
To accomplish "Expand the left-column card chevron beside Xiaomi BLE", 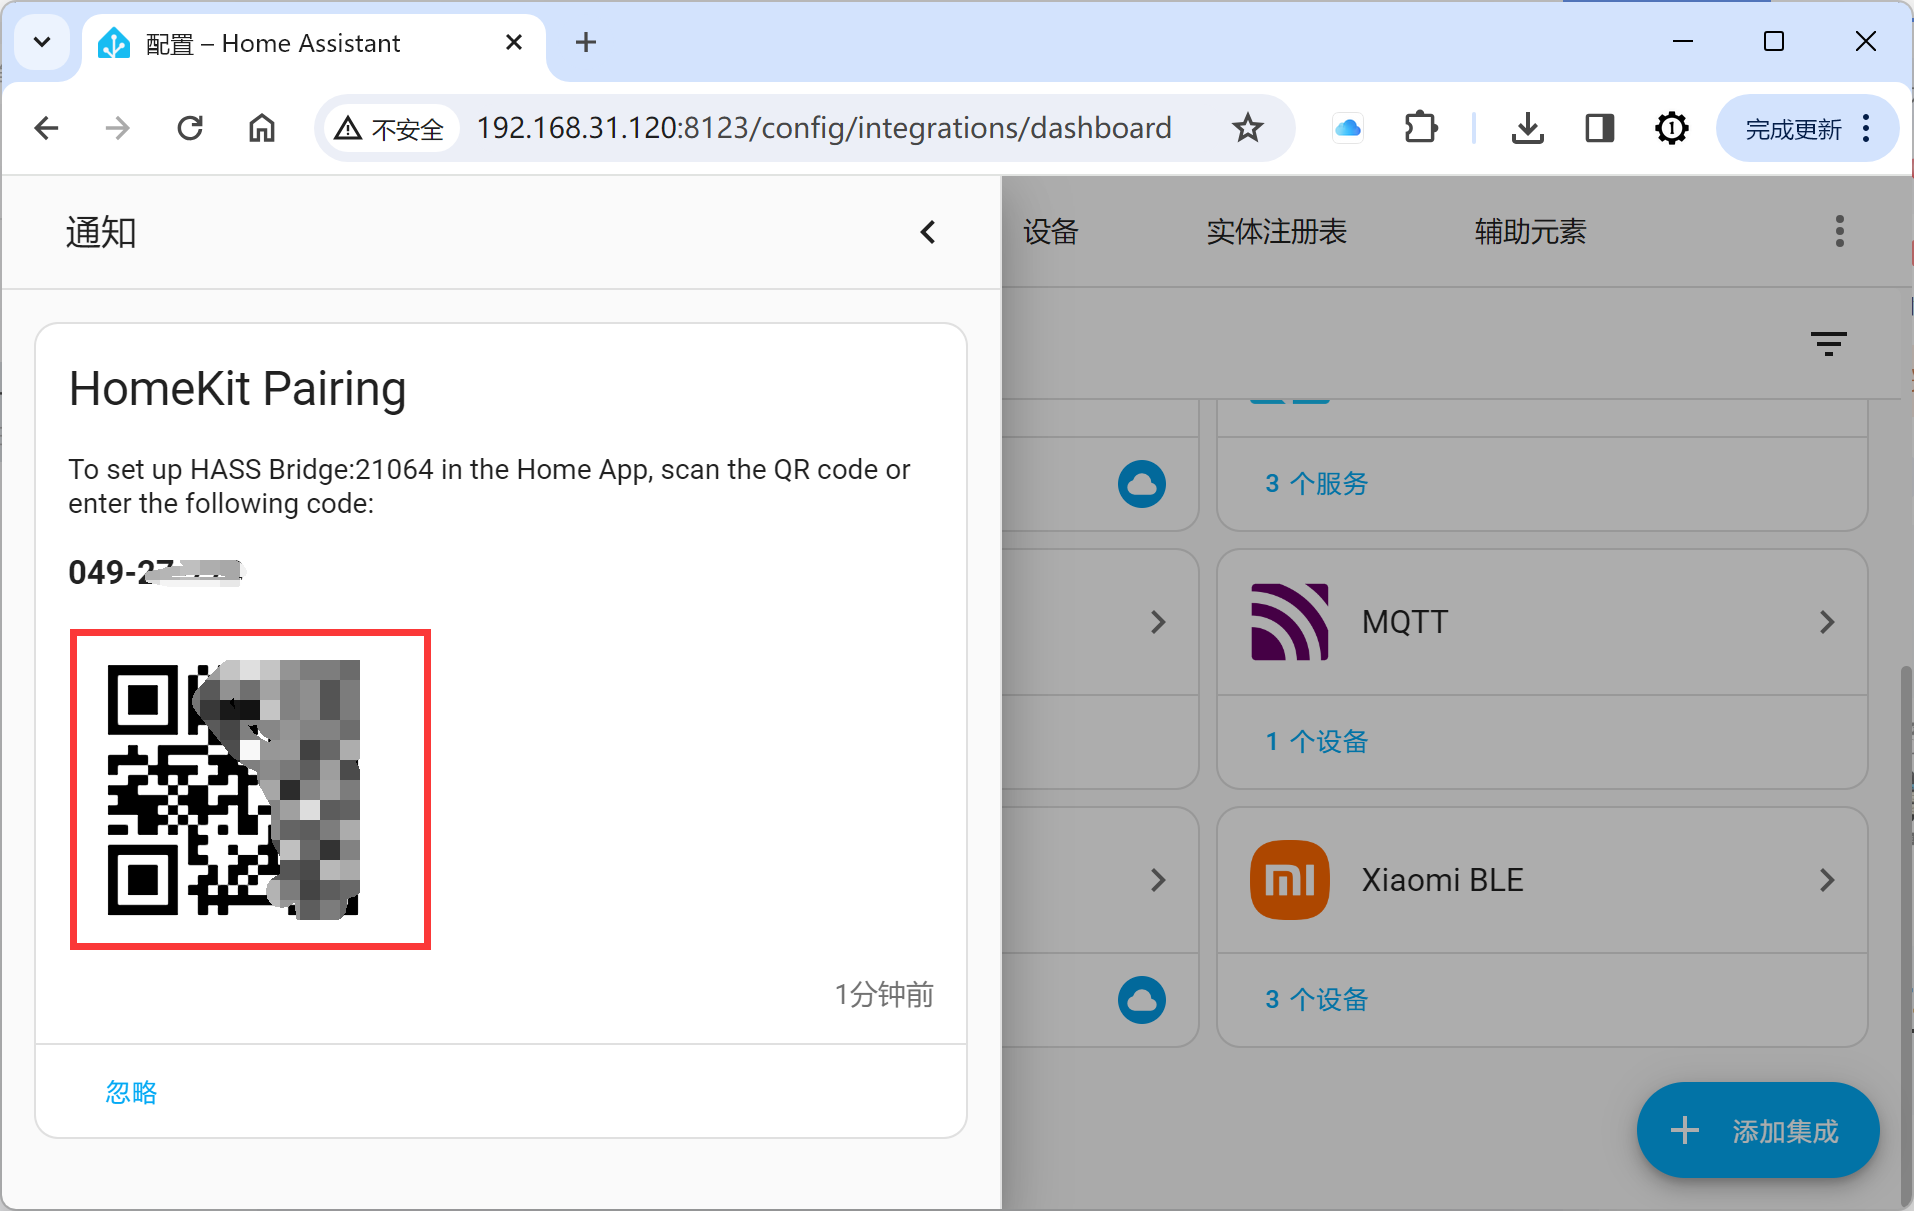I will 1158,880.
